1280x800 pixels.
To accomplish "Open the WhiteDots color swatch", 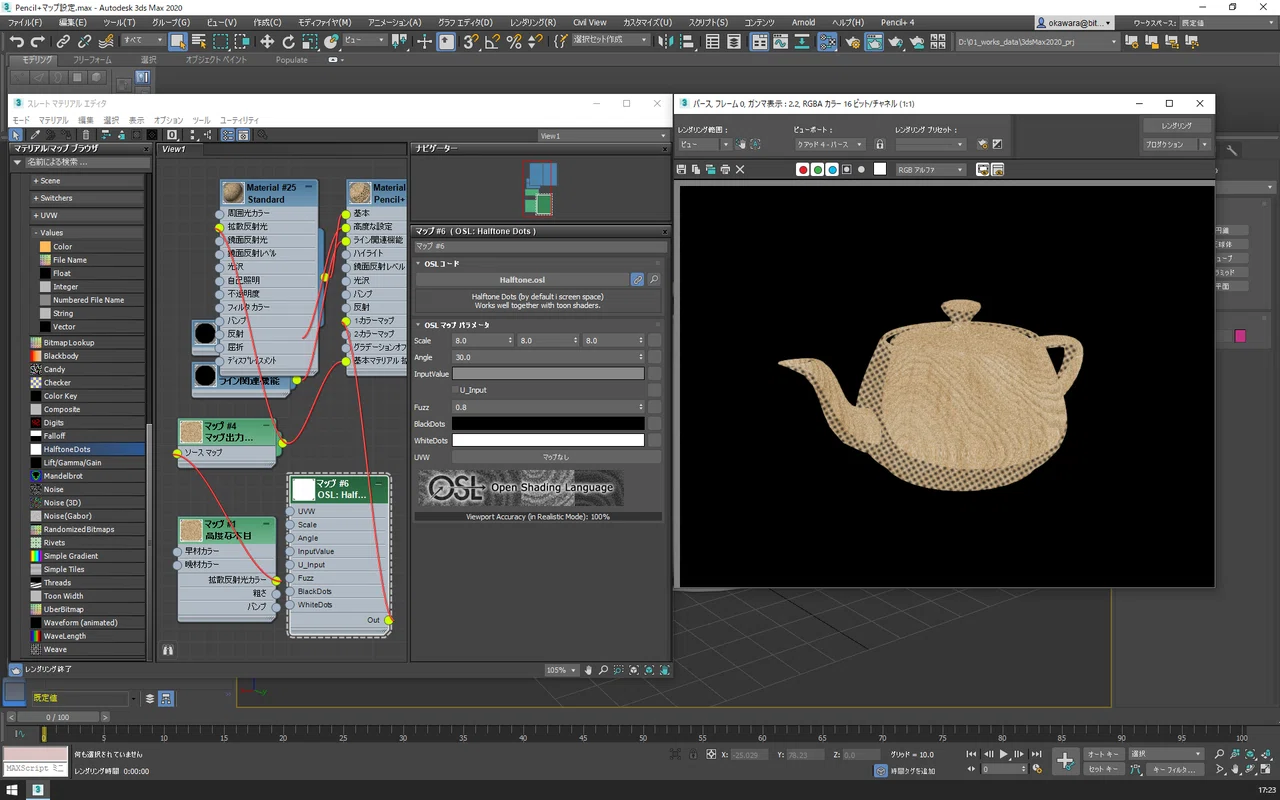I will tap(548, 440).
